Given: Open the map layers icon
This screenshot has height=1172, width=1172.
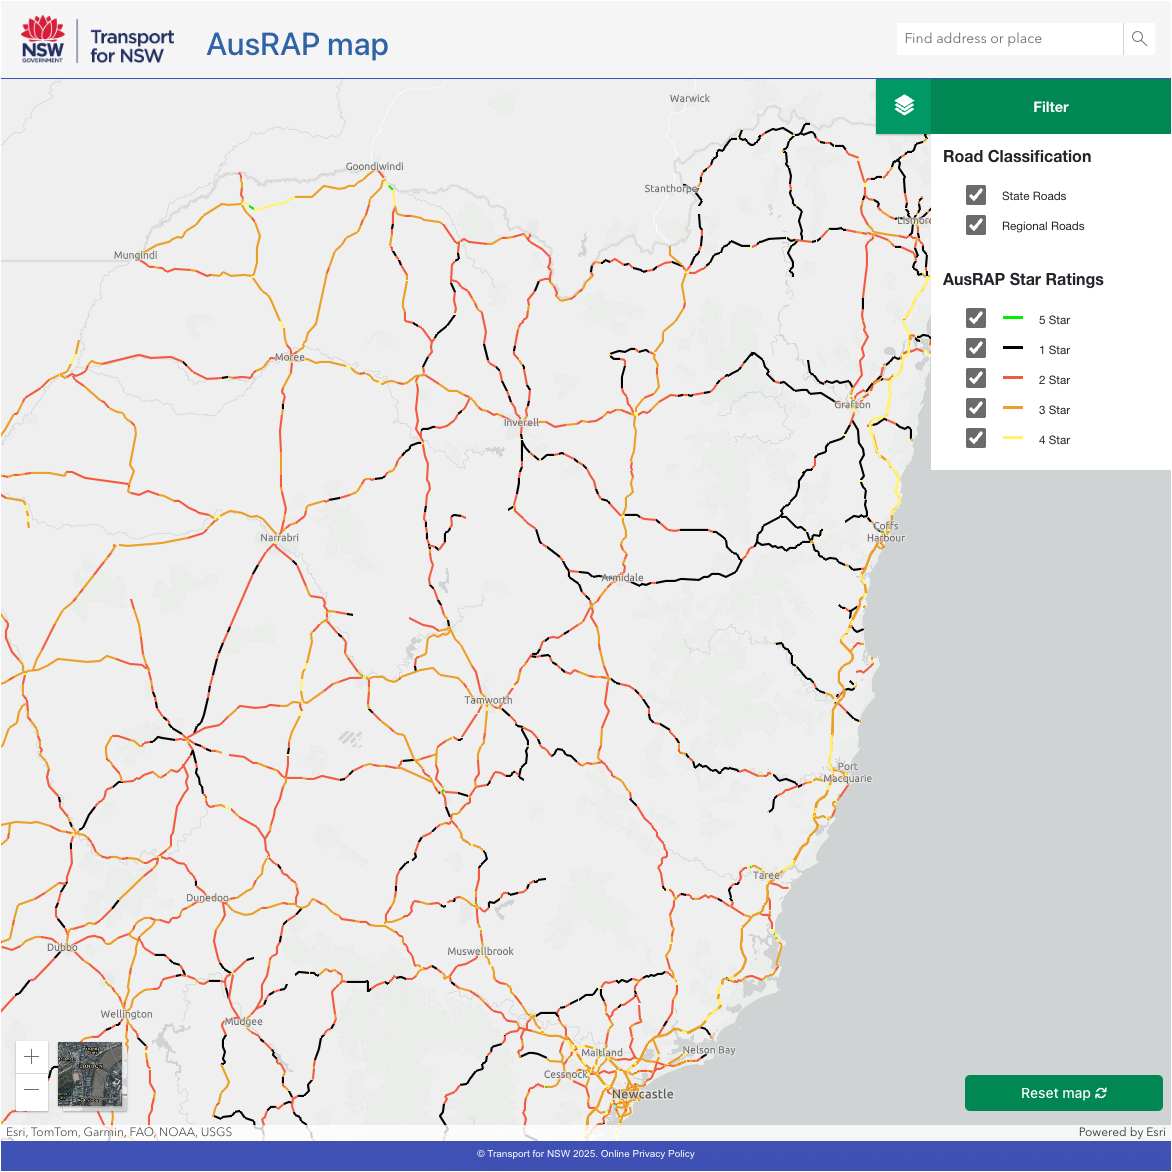Looking at the screenshot, I should (x=904, y=106).
